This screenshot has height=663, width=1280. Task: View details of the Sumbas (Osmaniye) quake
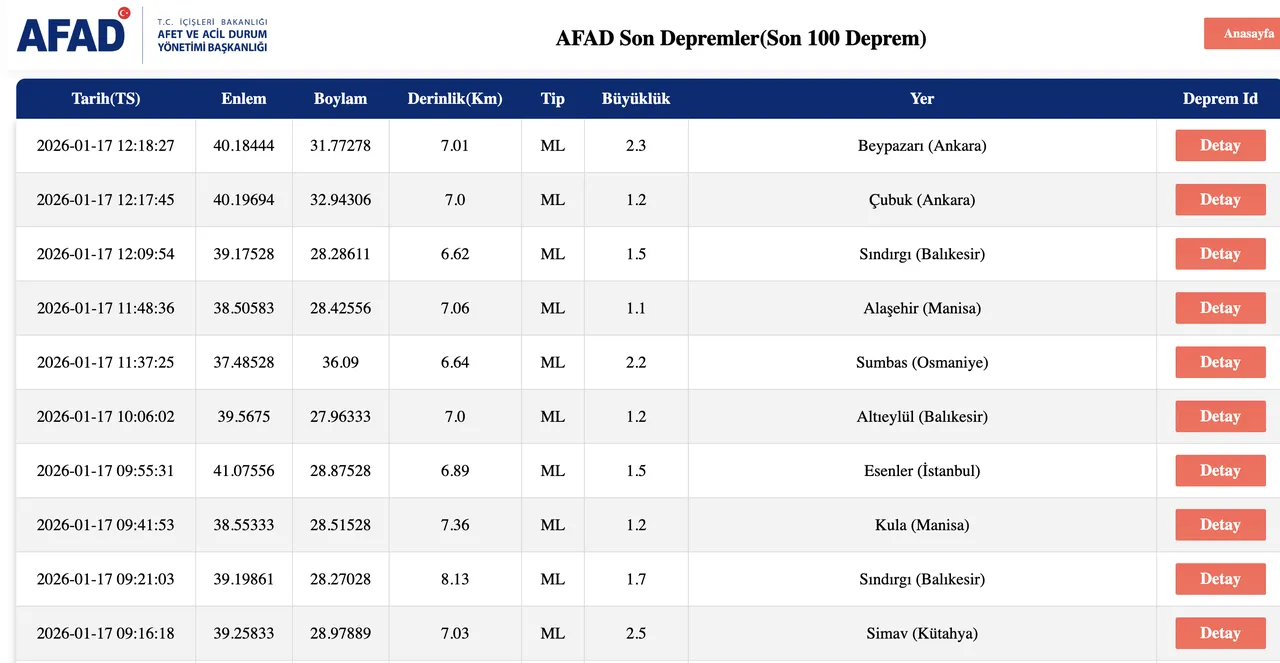pos(1220,362)
